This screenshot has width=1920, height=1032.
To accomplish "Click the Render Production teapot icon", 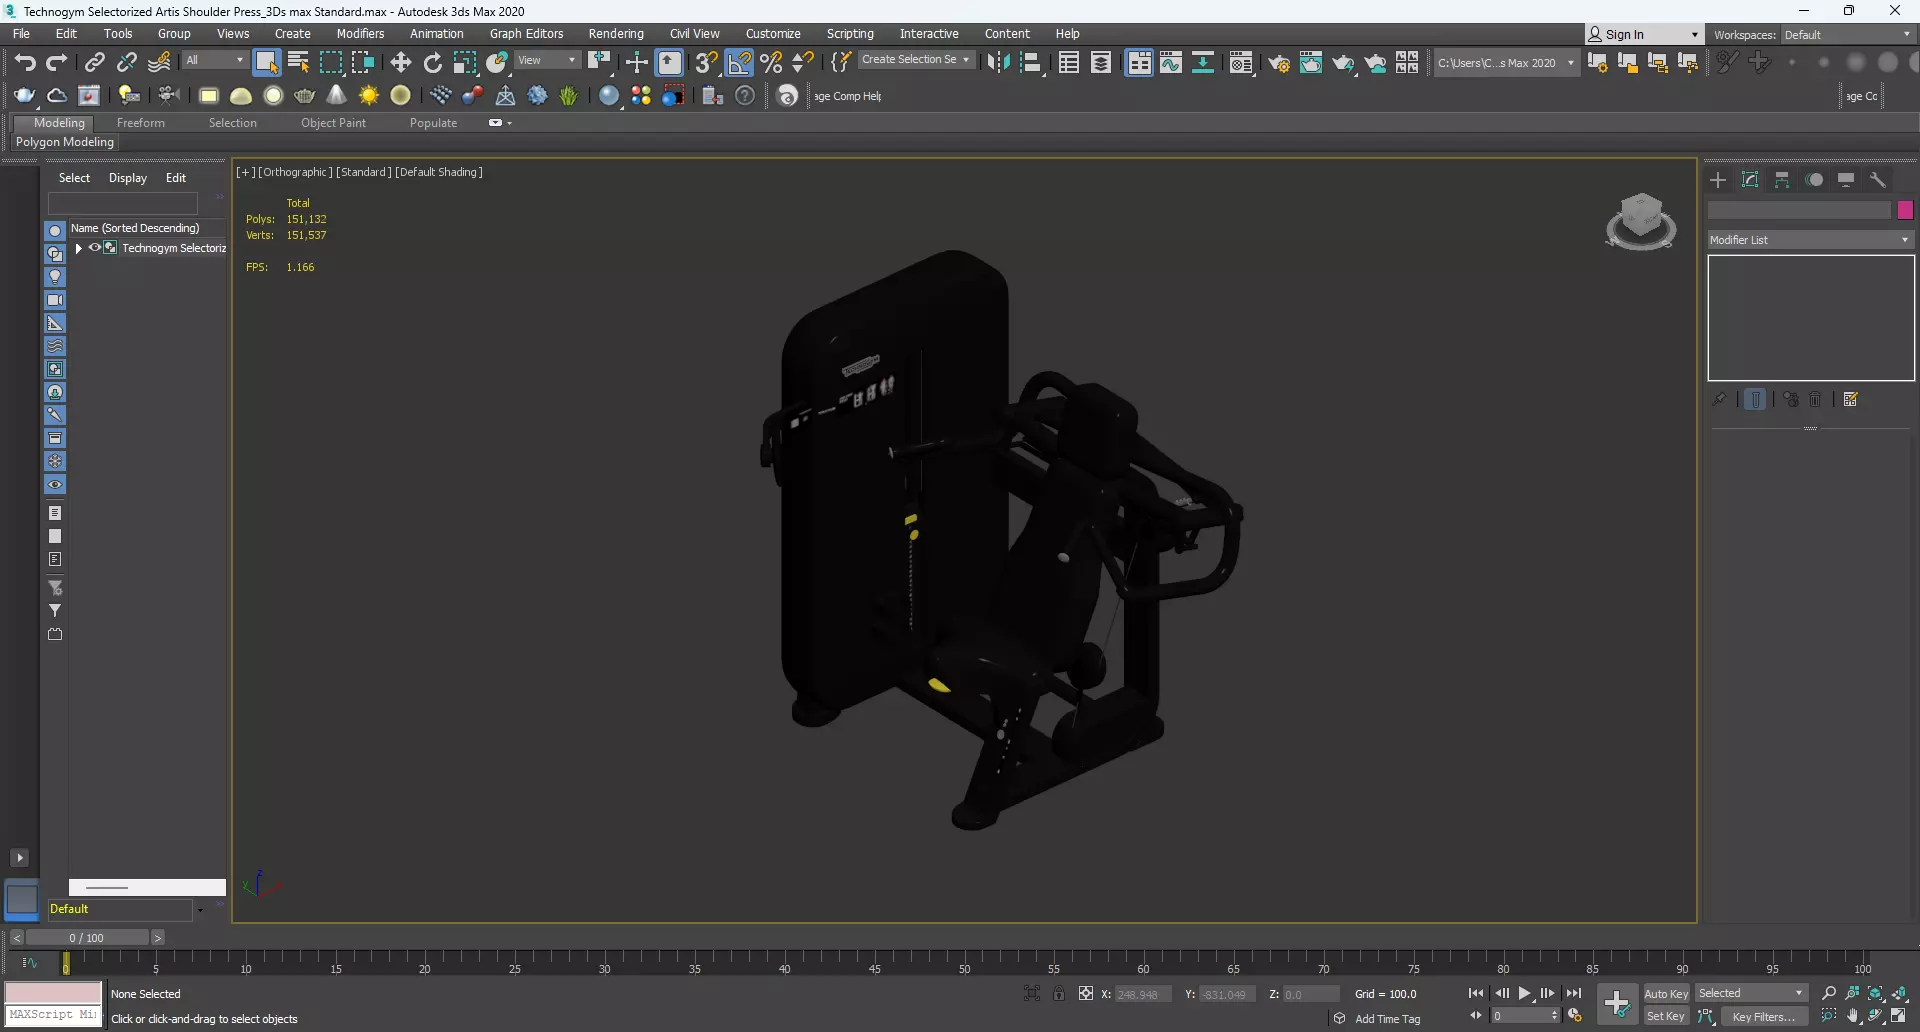I will pos(1343,62).
